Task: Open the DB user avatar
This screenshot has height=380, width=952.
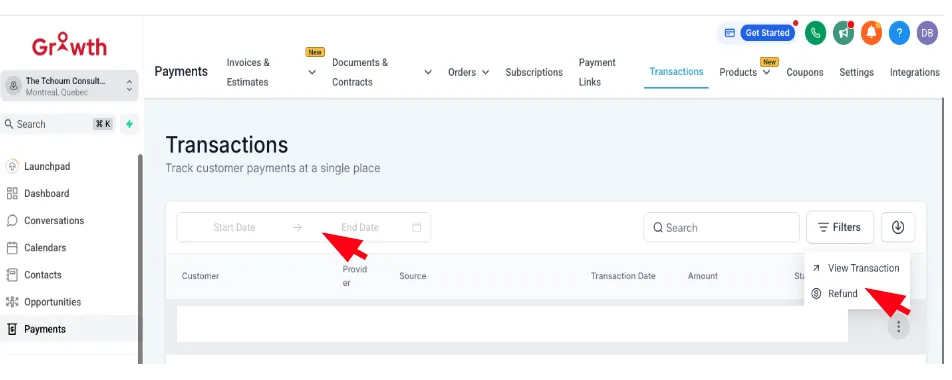Action: (927, 33)
